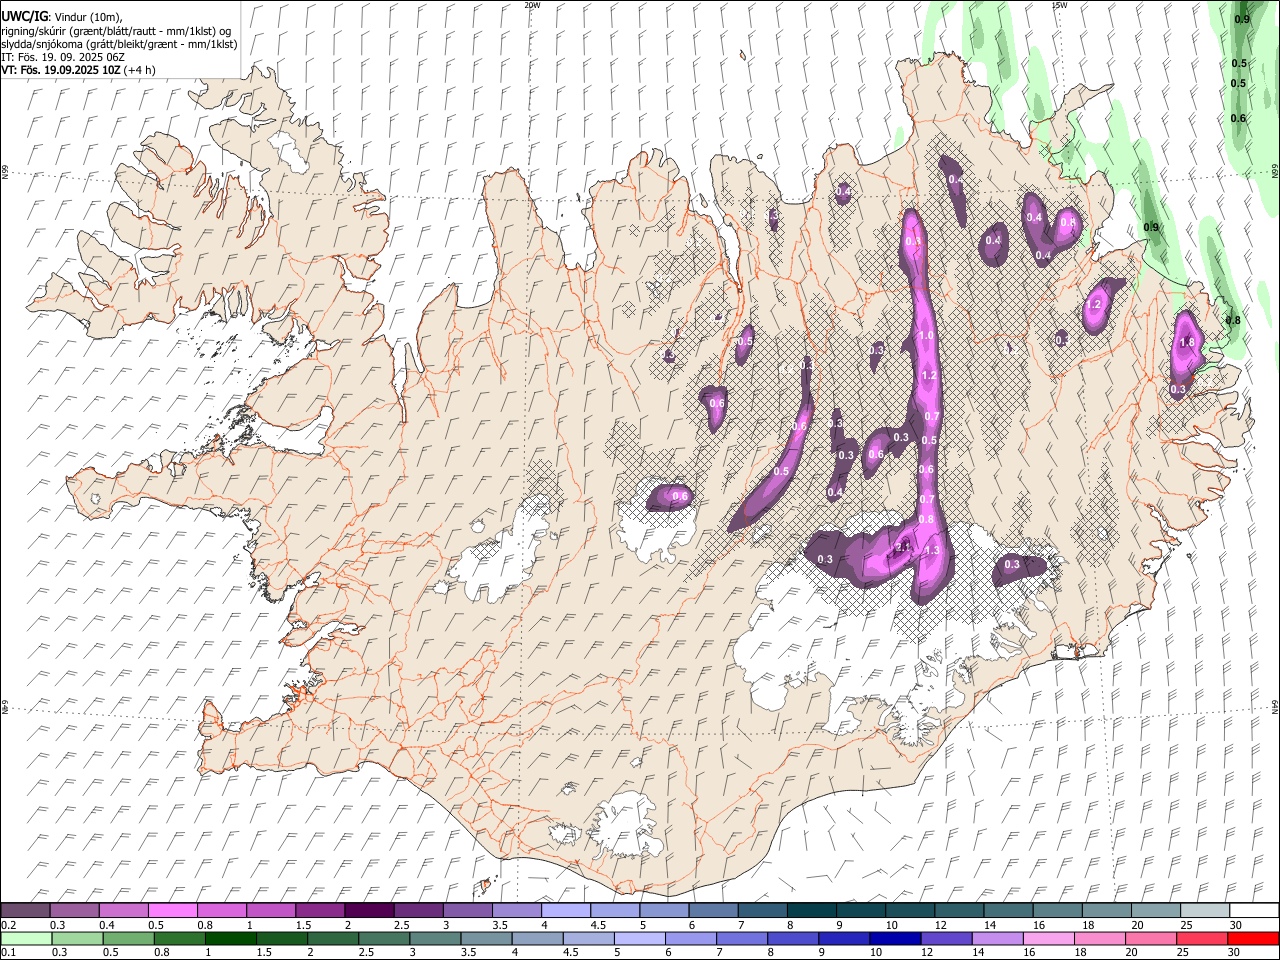Click the '1.8' precipitation value in the east
This screenshot has height=960, width=1280.
point(1187,342)
